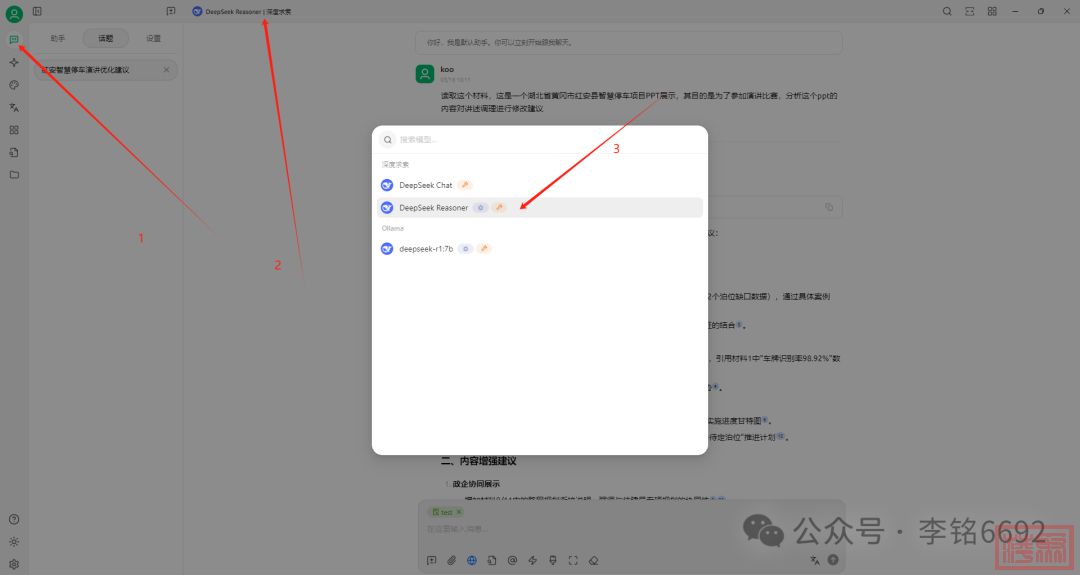
Task: Collapse the sidebar panel toggle icon
Action: click(37, 11)
